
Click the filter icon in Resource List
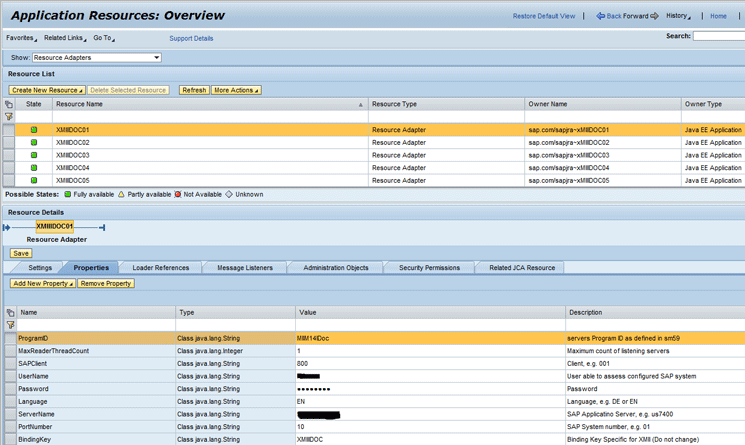point(9,117)
